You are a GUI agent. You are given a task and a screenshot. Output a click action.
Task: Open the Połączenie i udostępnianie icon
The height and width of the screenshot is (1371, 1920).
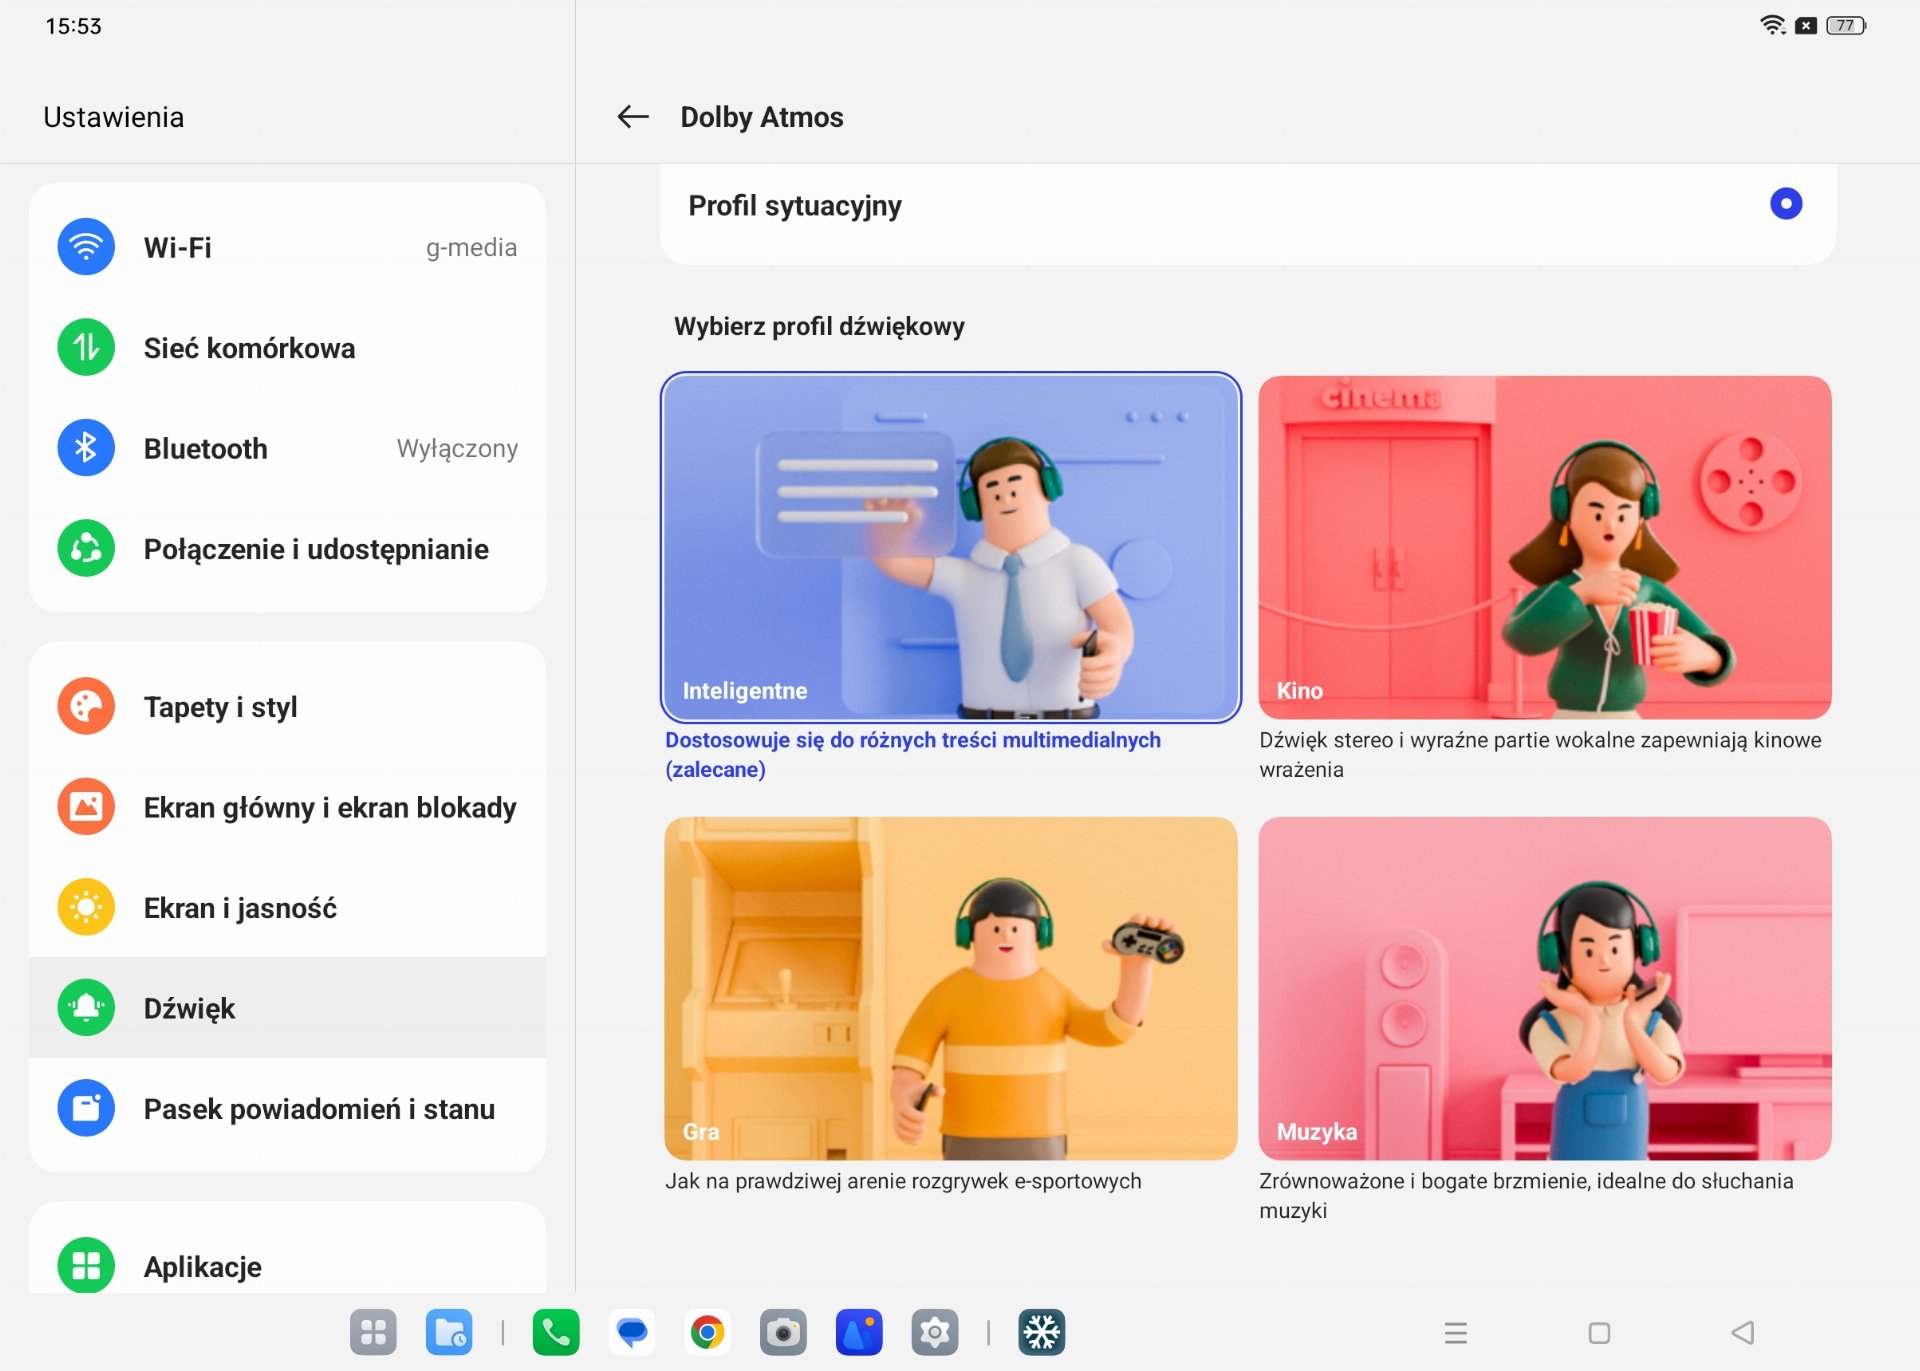(x=86, y=548)
